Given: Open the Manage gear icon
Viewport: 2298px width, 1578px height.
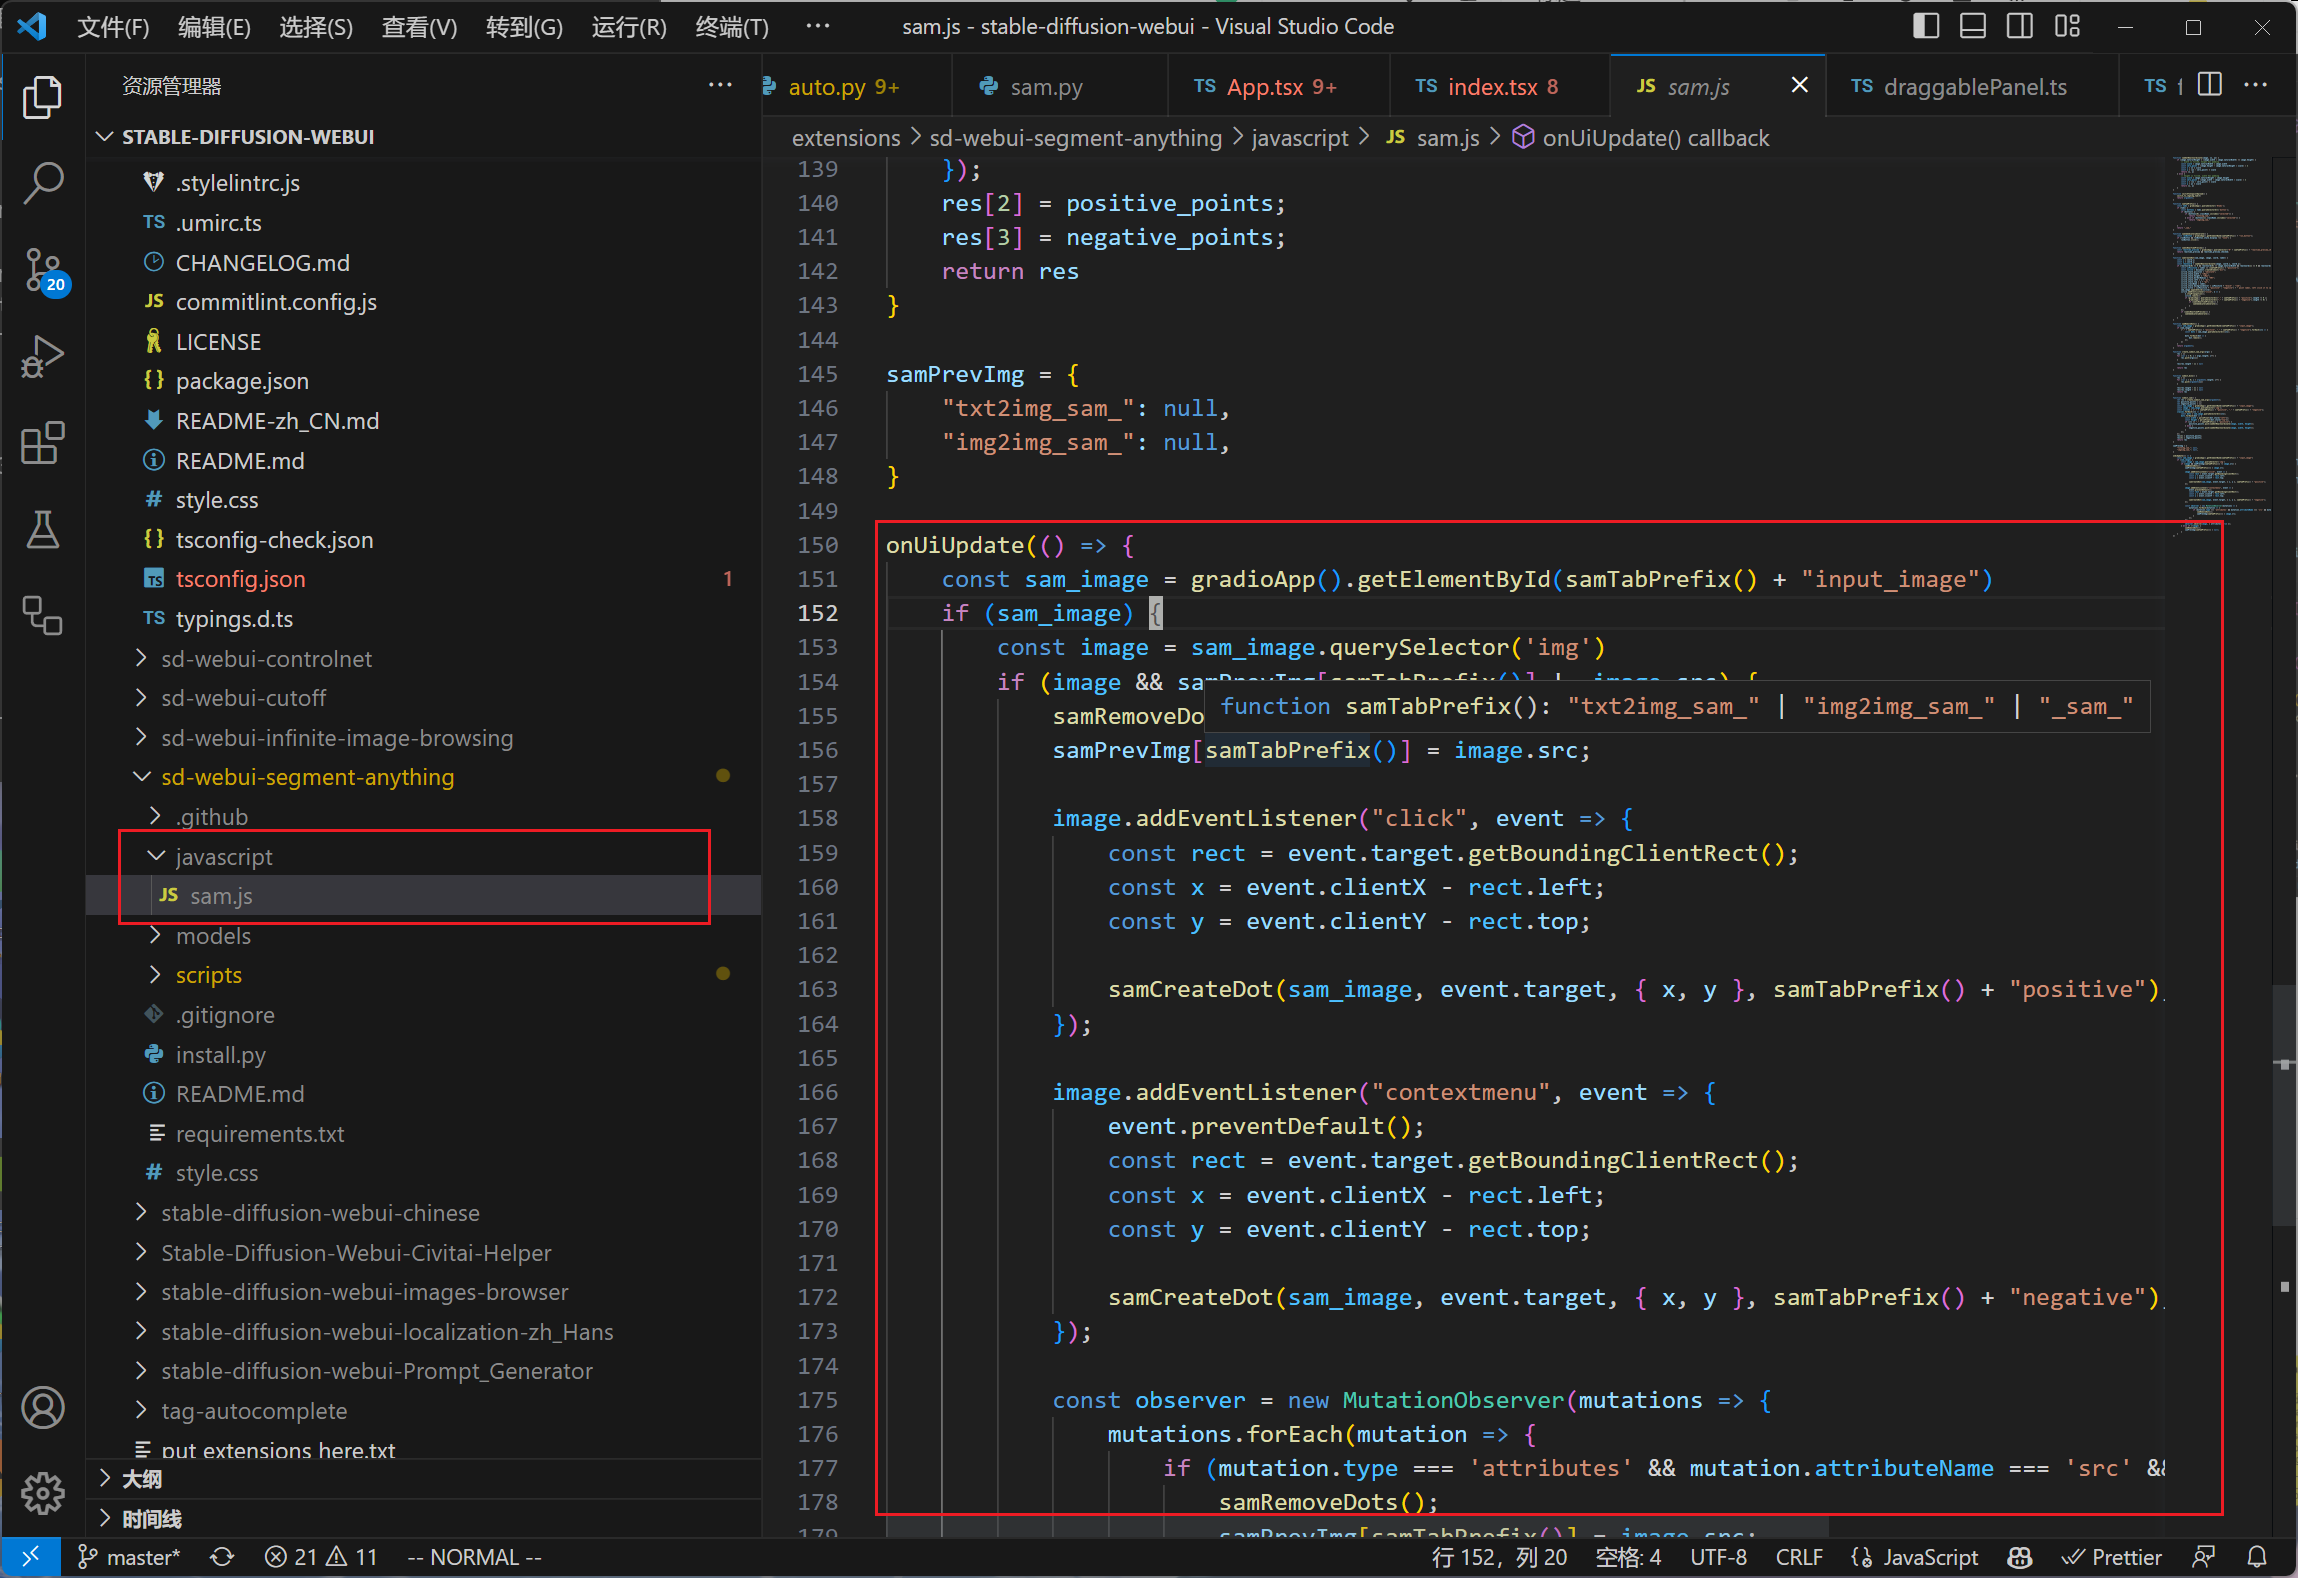Looking at the screenshot, I should (42, 1492).
